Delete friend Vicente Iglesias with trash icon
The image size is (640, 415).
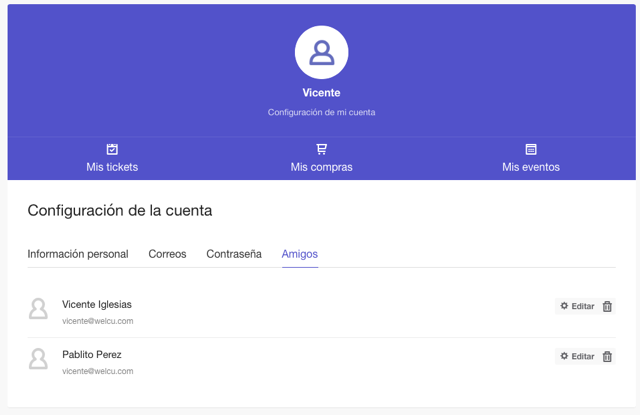[x=607, y=306]
